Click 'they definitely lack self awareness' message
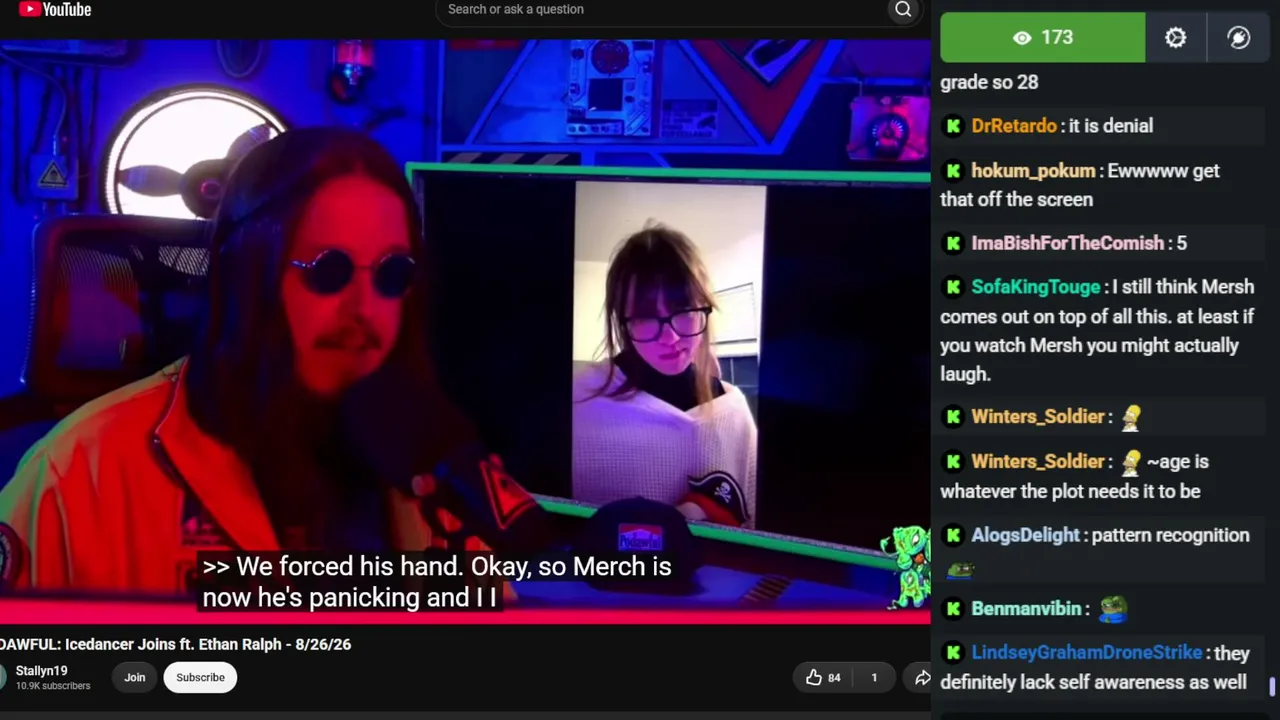 [x=1095, y=668]
